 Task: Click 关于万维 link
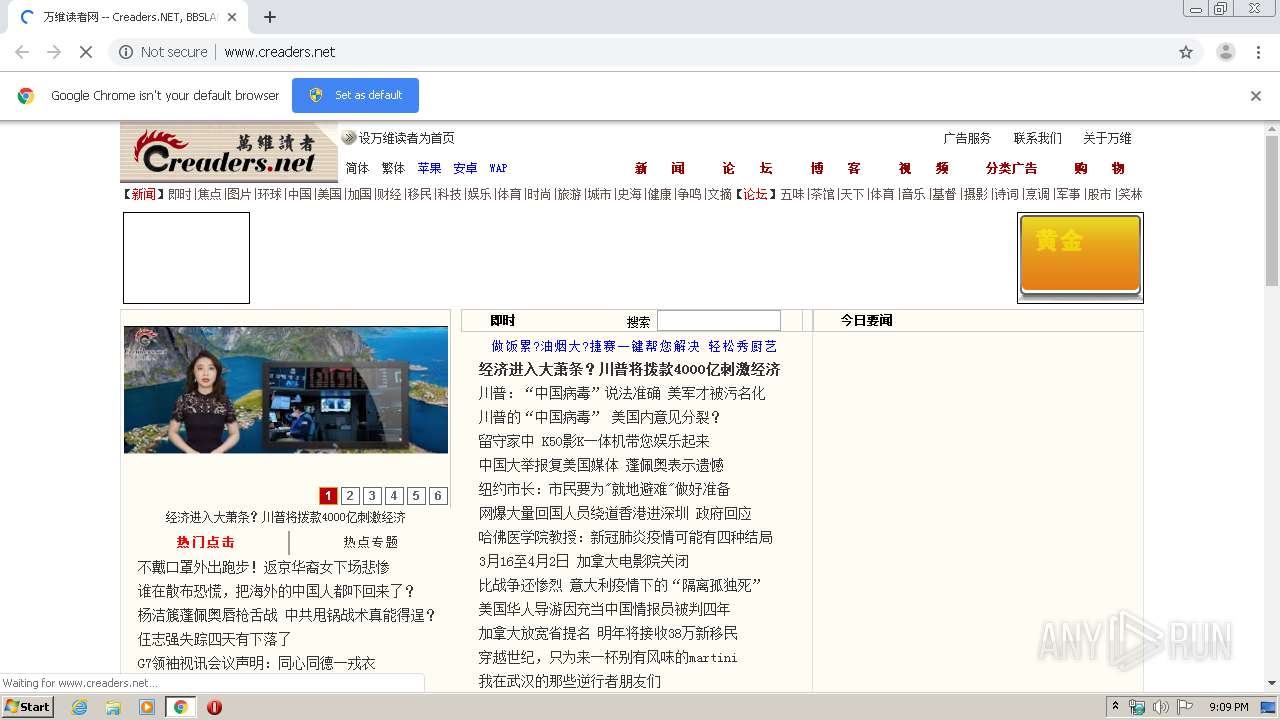point(1107,138)
